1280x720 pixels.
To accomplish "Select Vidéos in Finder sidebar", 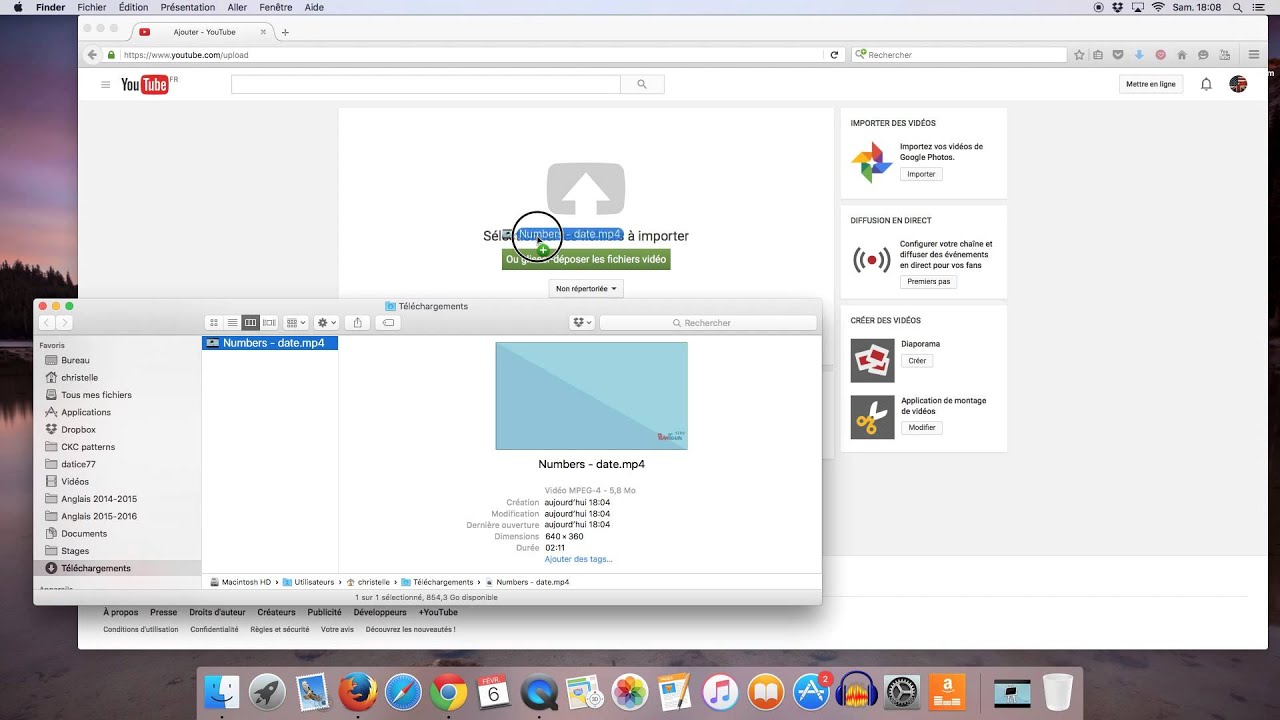I will 75,481.
